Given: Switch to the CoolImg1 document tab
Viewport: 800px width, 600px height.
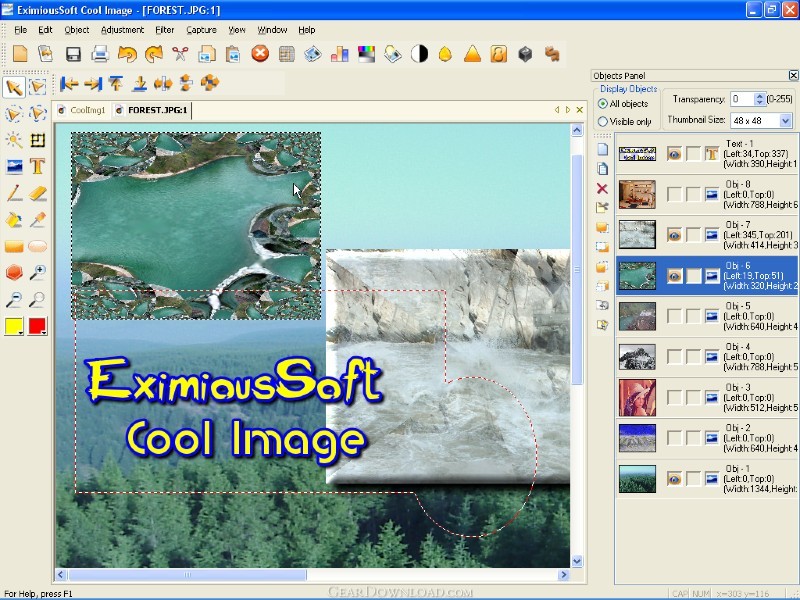Looking at the screenshot, I should click(82, 110).
